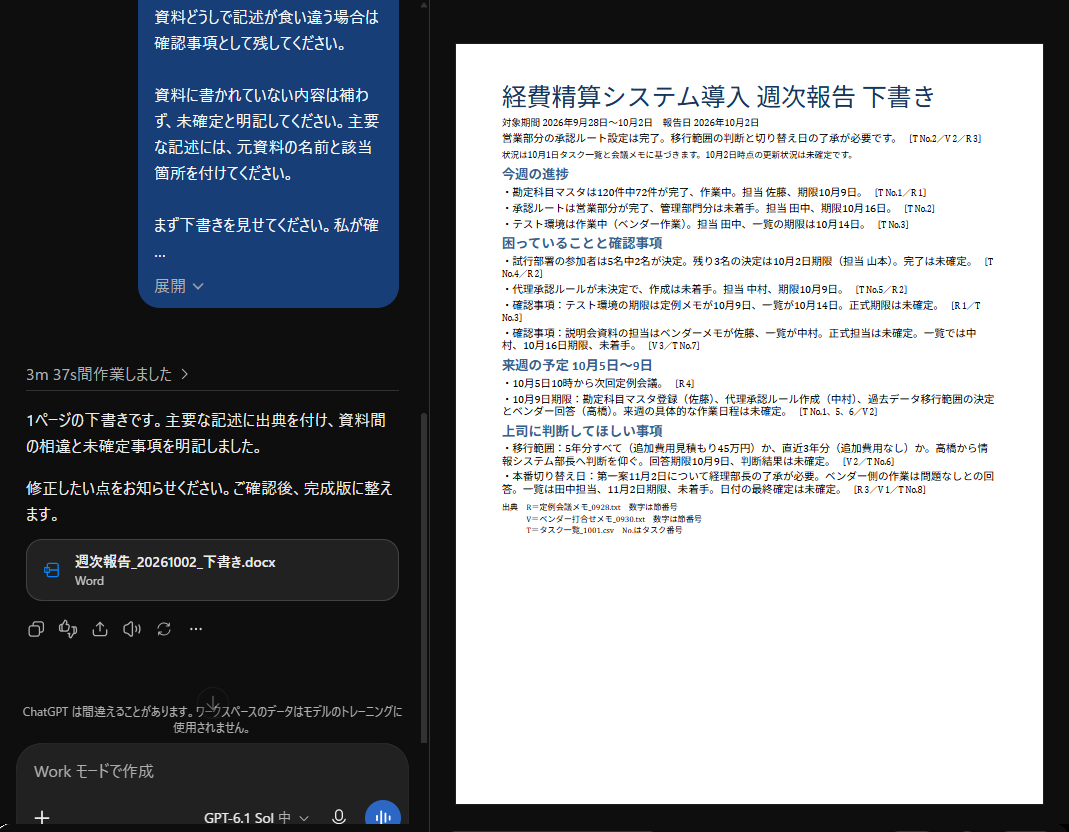
Task: Click the chat panel vertical scrollbar
Action: click(x=424, y=577)
